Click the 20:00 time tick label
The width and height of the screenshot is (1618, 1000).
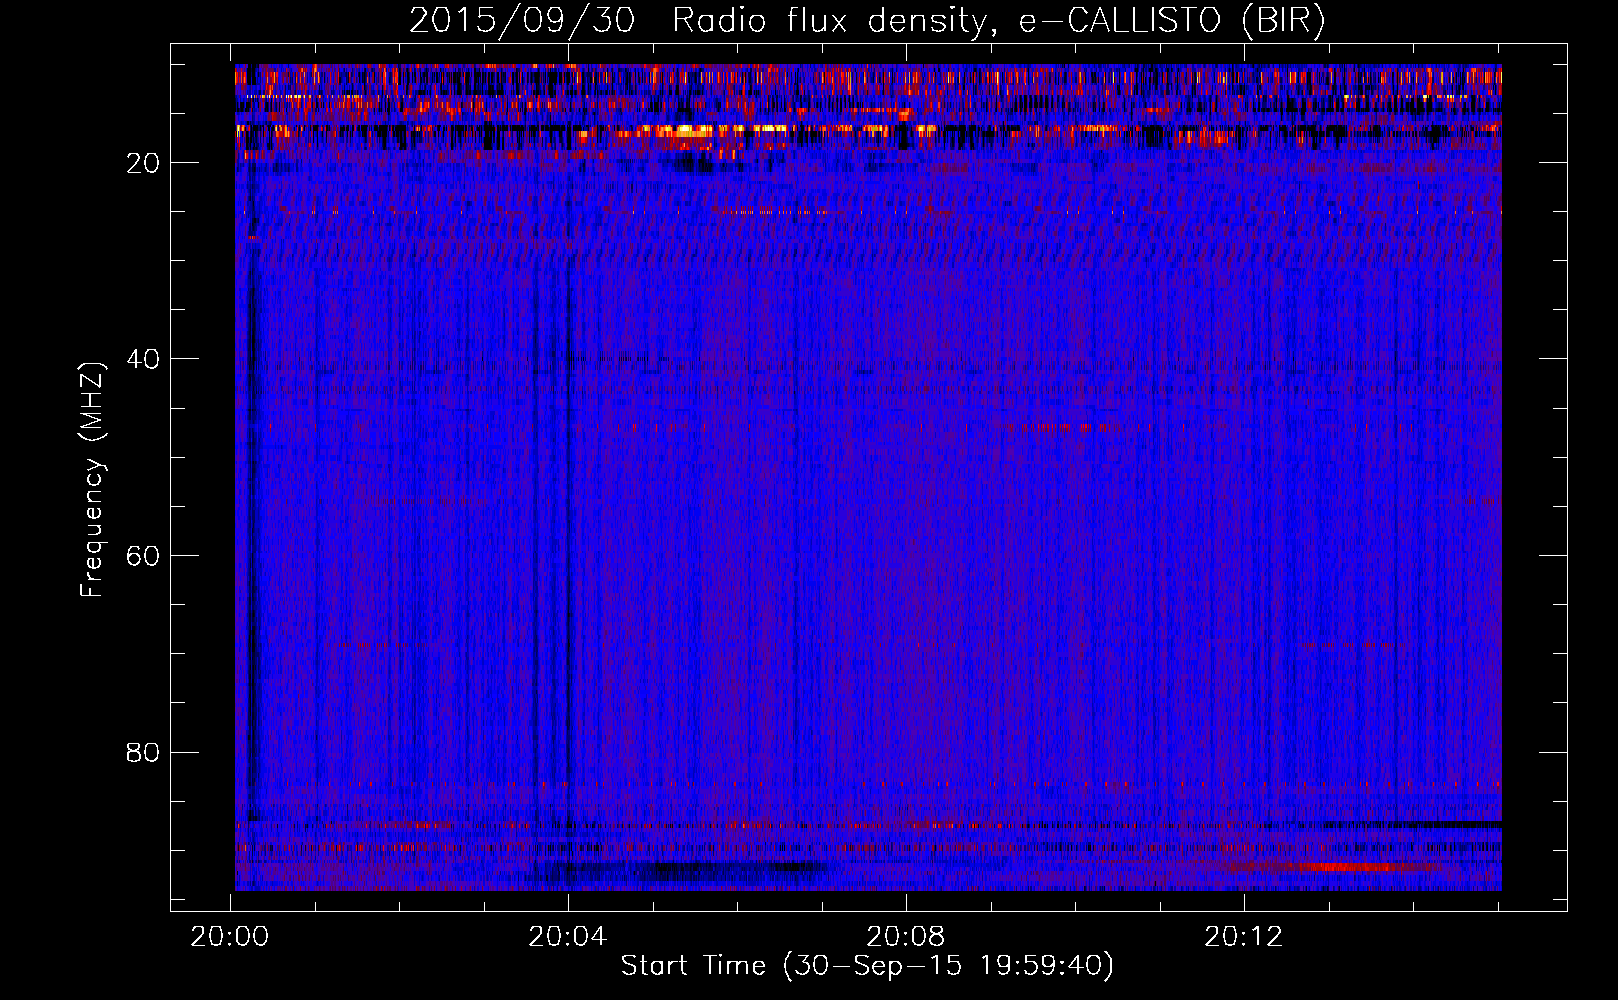(x=231, y=937)
